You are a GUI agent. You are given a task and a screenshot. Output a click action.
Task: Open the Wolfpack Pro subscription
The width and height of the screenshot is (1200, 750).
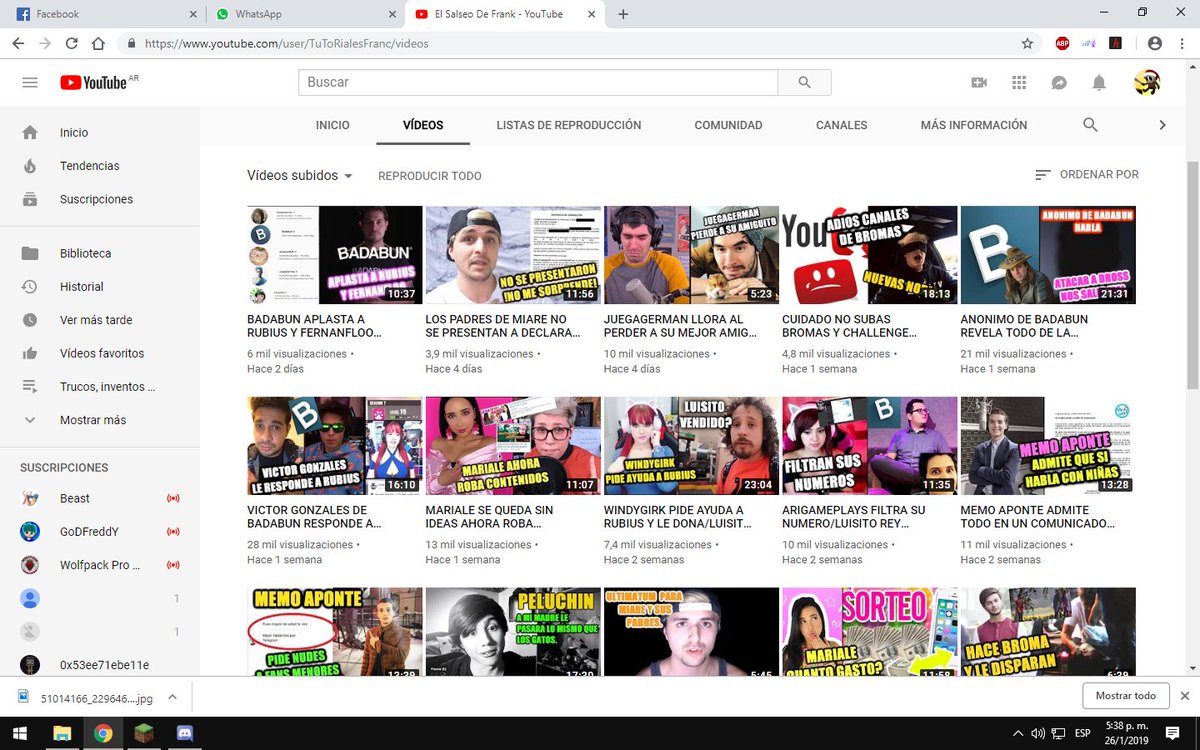100,565
